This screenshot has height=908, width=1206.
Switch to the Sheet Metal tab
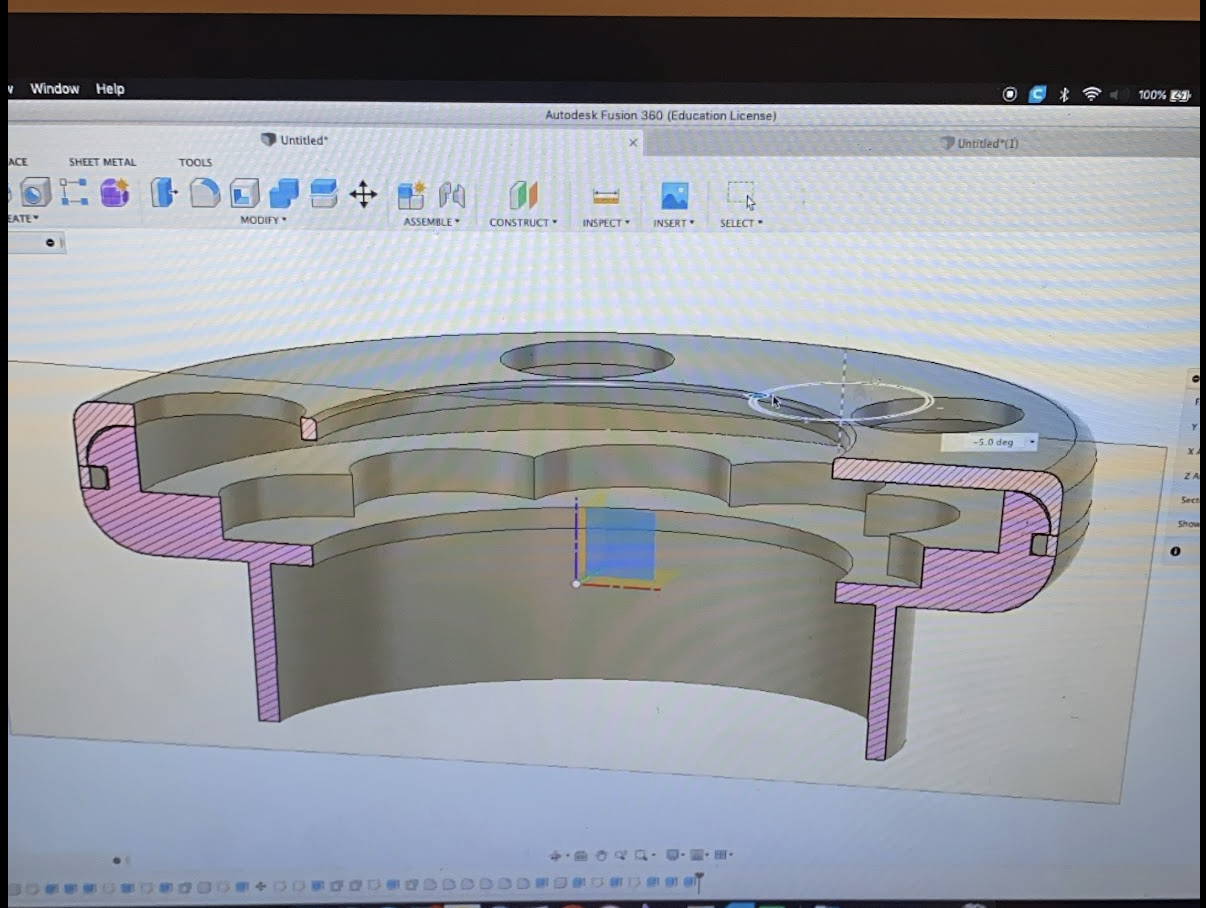coord(102,161)
